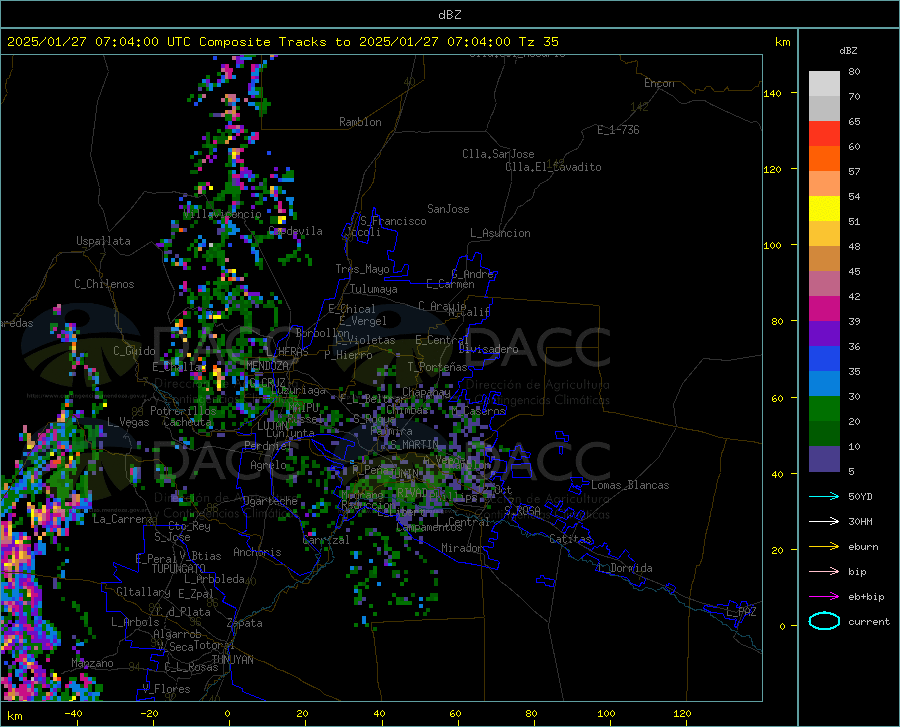Viewport: 900px width, 727px height.
Task: Select the 60-65 dBZ red swatch
Action: [824, 134]
